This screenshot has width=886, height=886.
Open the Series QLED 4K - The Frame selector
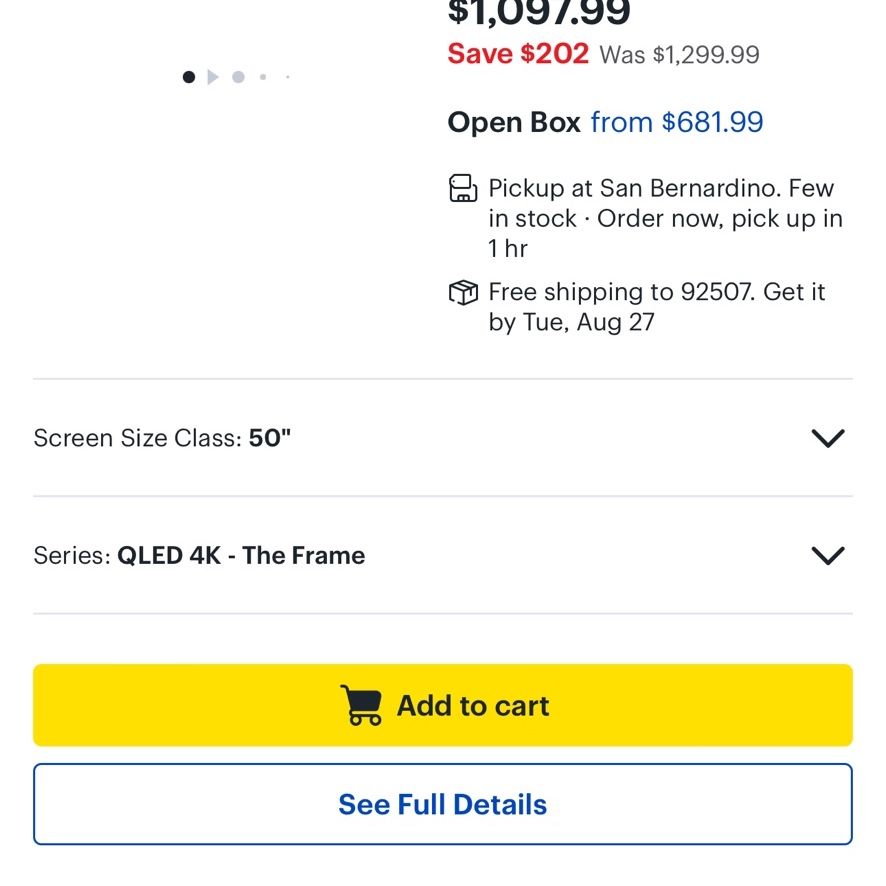[443, 555]
